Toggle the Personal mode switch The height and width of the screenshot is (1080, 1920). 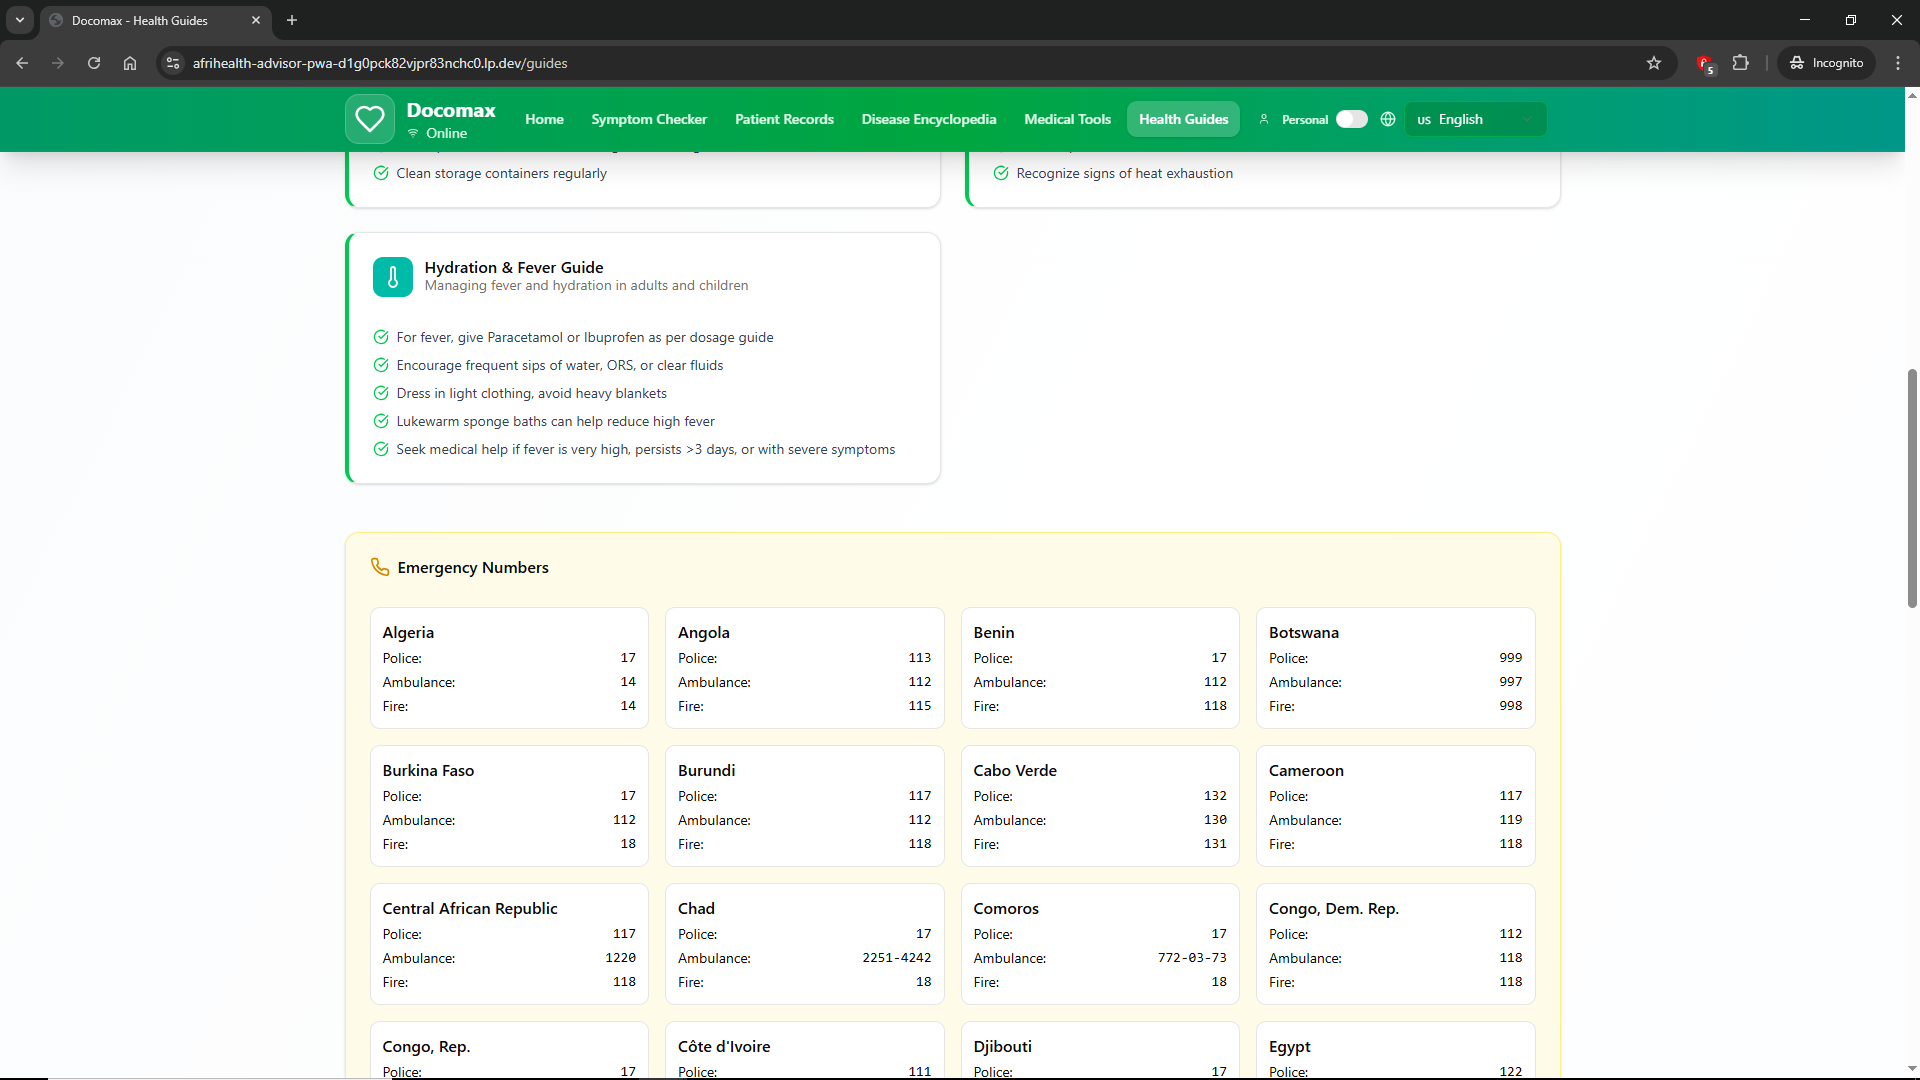(x=1351, y=119)
